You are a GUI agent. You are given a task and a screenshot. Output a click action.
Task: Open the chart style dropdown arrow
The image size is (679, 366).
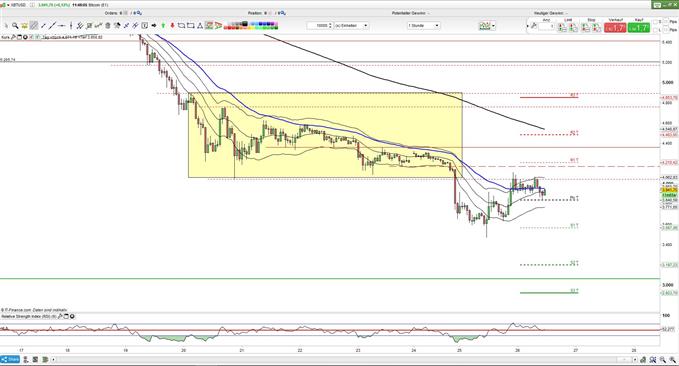point(493,26)
